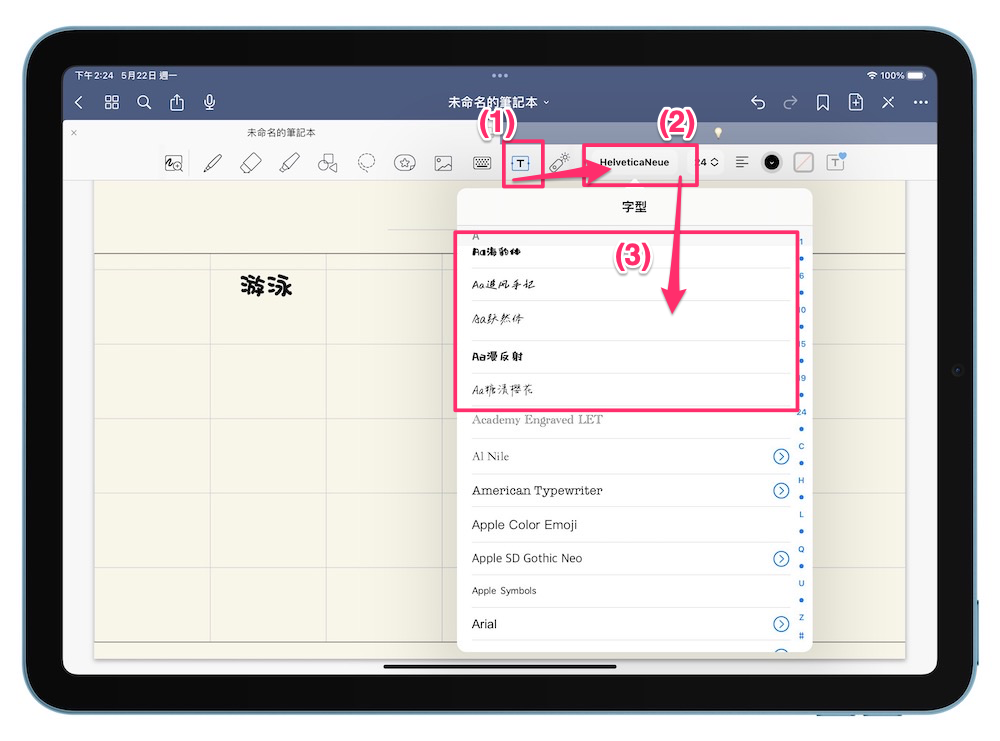Select the Eraser tool
1000x741 pixels.
tap(251, 163)
